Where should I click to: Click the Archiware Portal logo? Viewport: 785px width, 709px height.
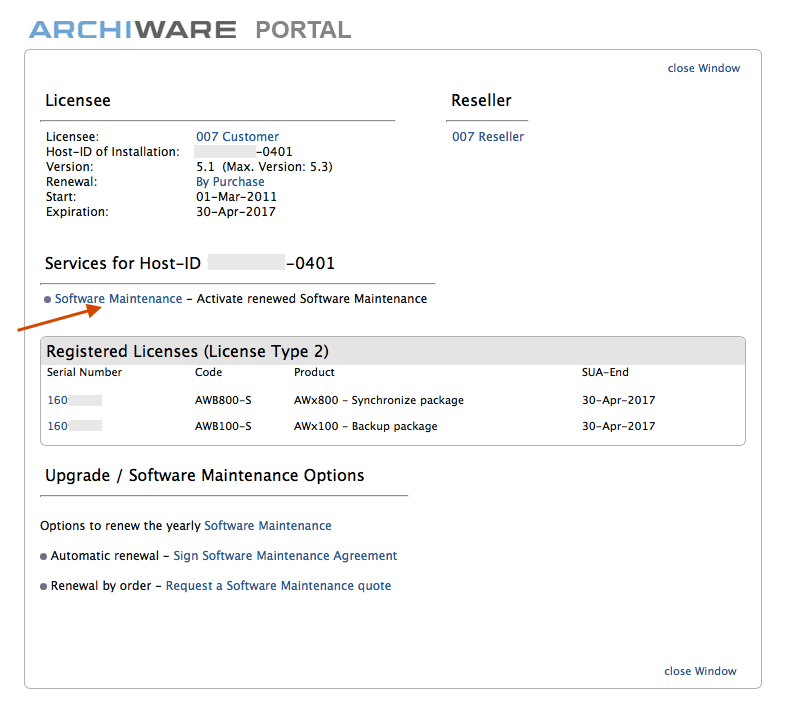click(190, 29)
